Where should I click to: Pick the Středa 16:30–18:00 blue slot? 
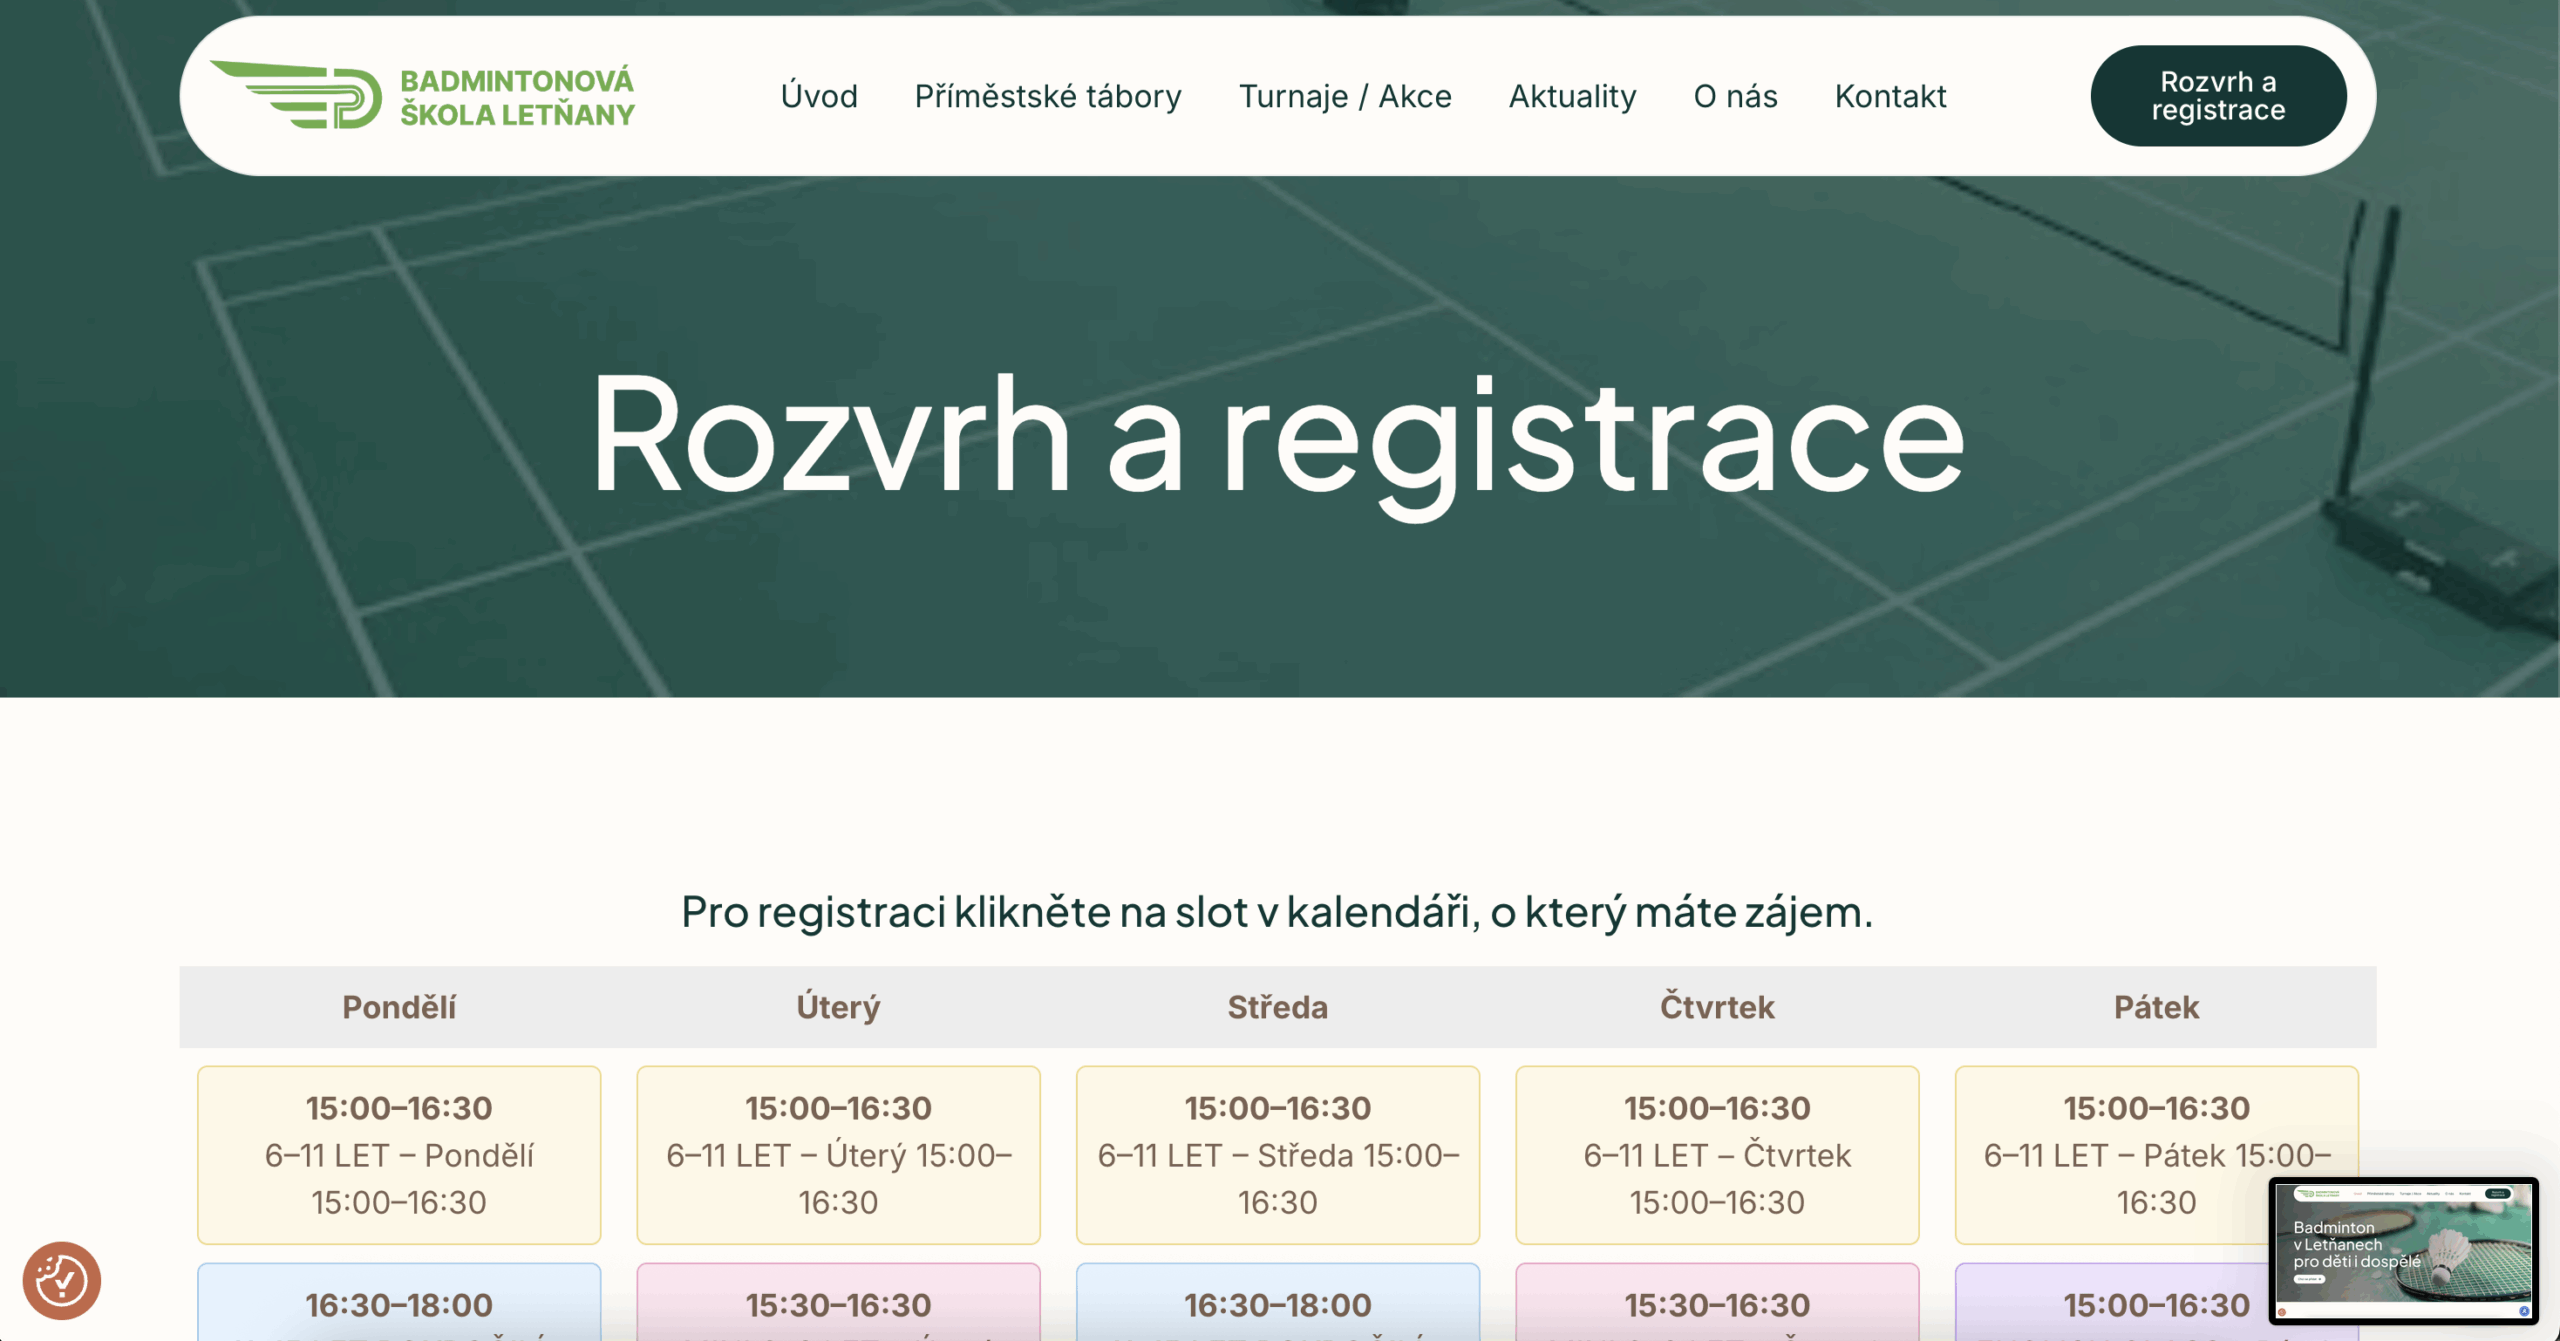click(1277, 1303)
